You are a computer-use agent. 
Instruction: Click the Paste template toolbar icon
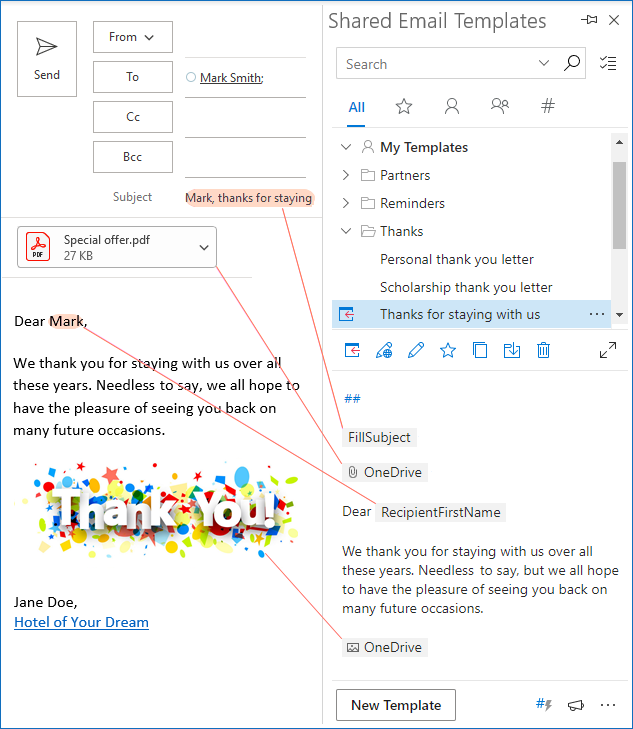coord(352,350)
